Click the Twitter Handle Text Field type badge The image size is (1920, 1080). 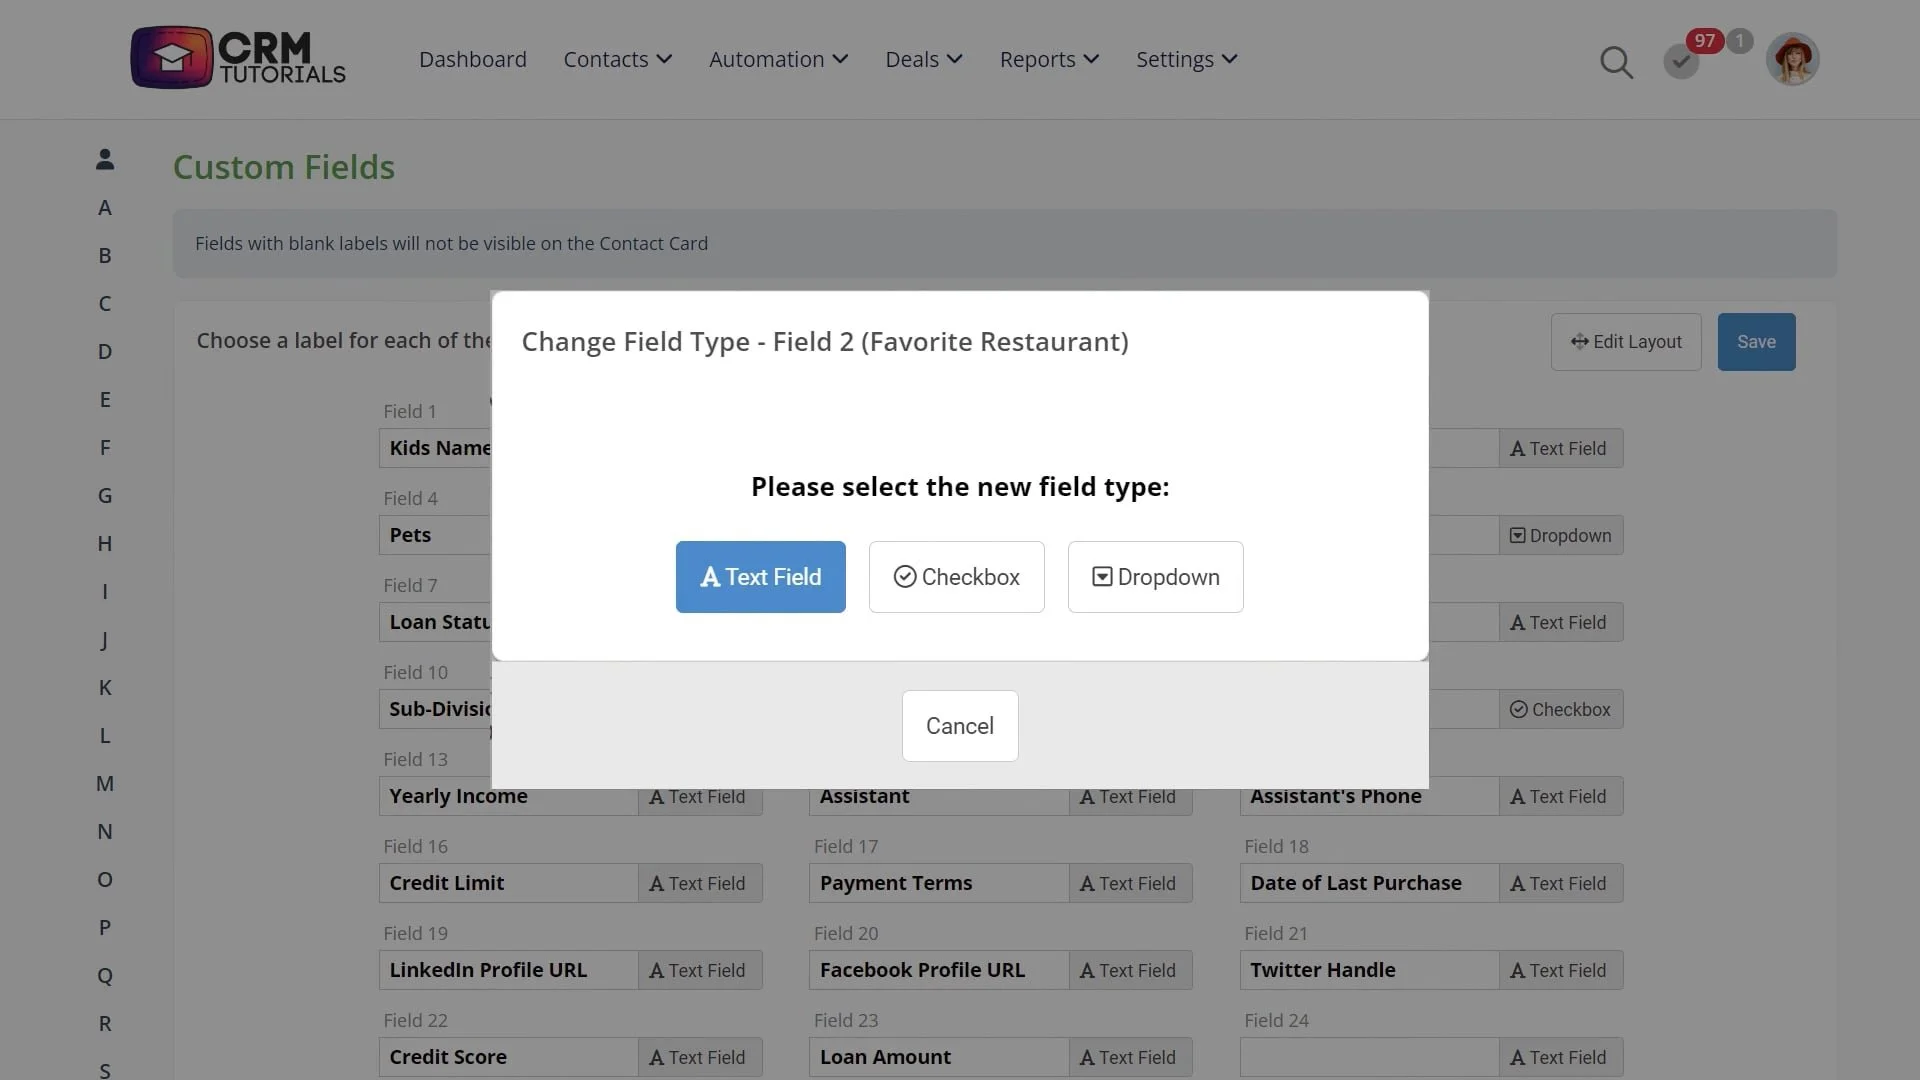[x=1560, y=970]
